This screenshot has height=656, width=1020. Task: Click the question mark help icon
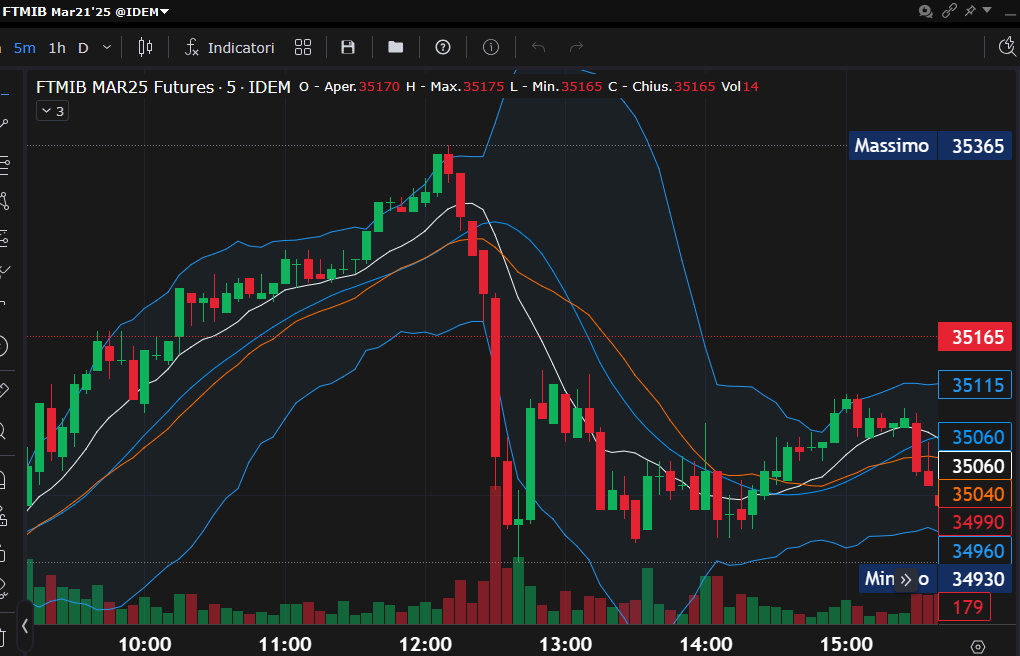pos(443,47)
